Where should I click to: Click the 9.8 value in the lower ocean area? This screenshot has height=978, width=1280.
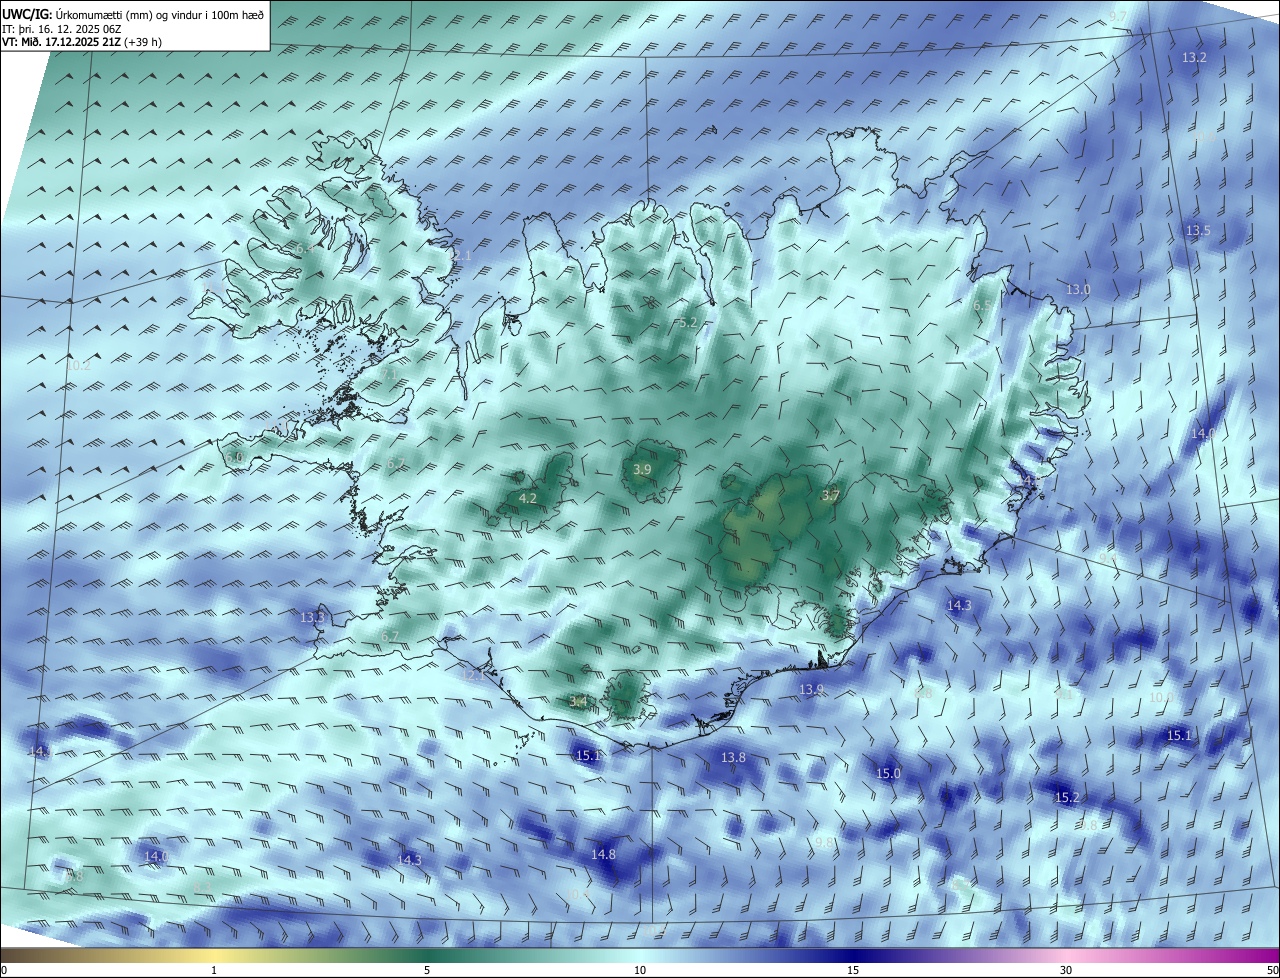pyautogui.click(x=824, y=843)
